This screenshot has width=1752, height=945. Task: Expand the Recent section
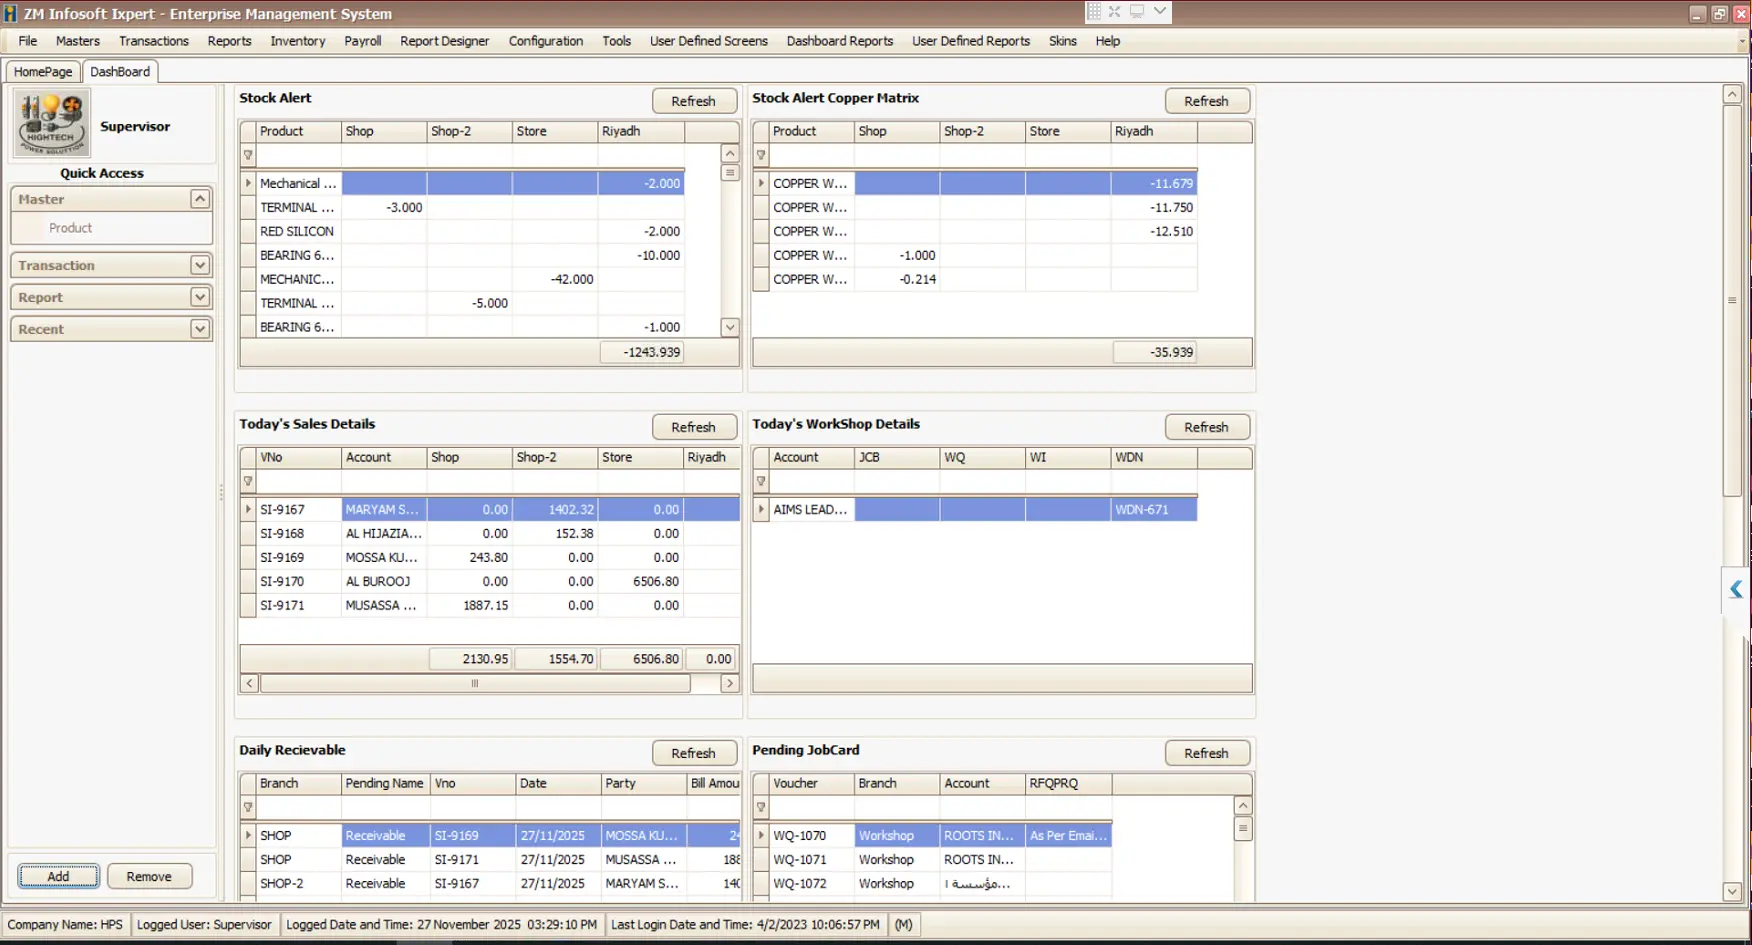pyautogui.click(x=198, y=328)
